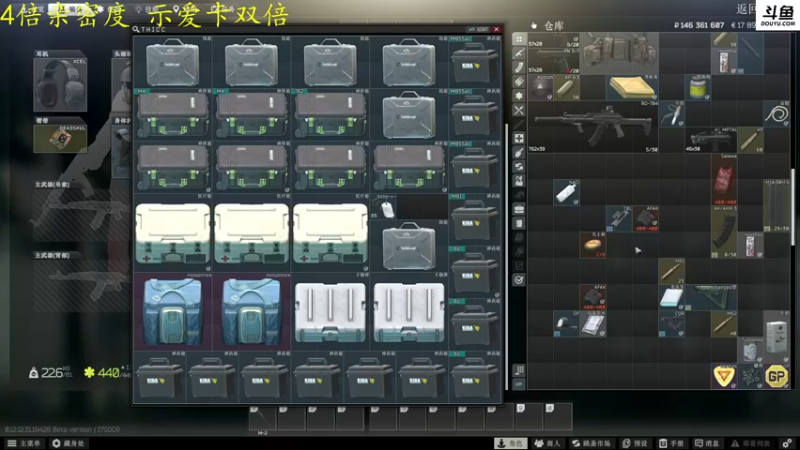Viewport: 800px width, 450px height.
Task: Close the THICC case window
Action: tap(496, 30)
